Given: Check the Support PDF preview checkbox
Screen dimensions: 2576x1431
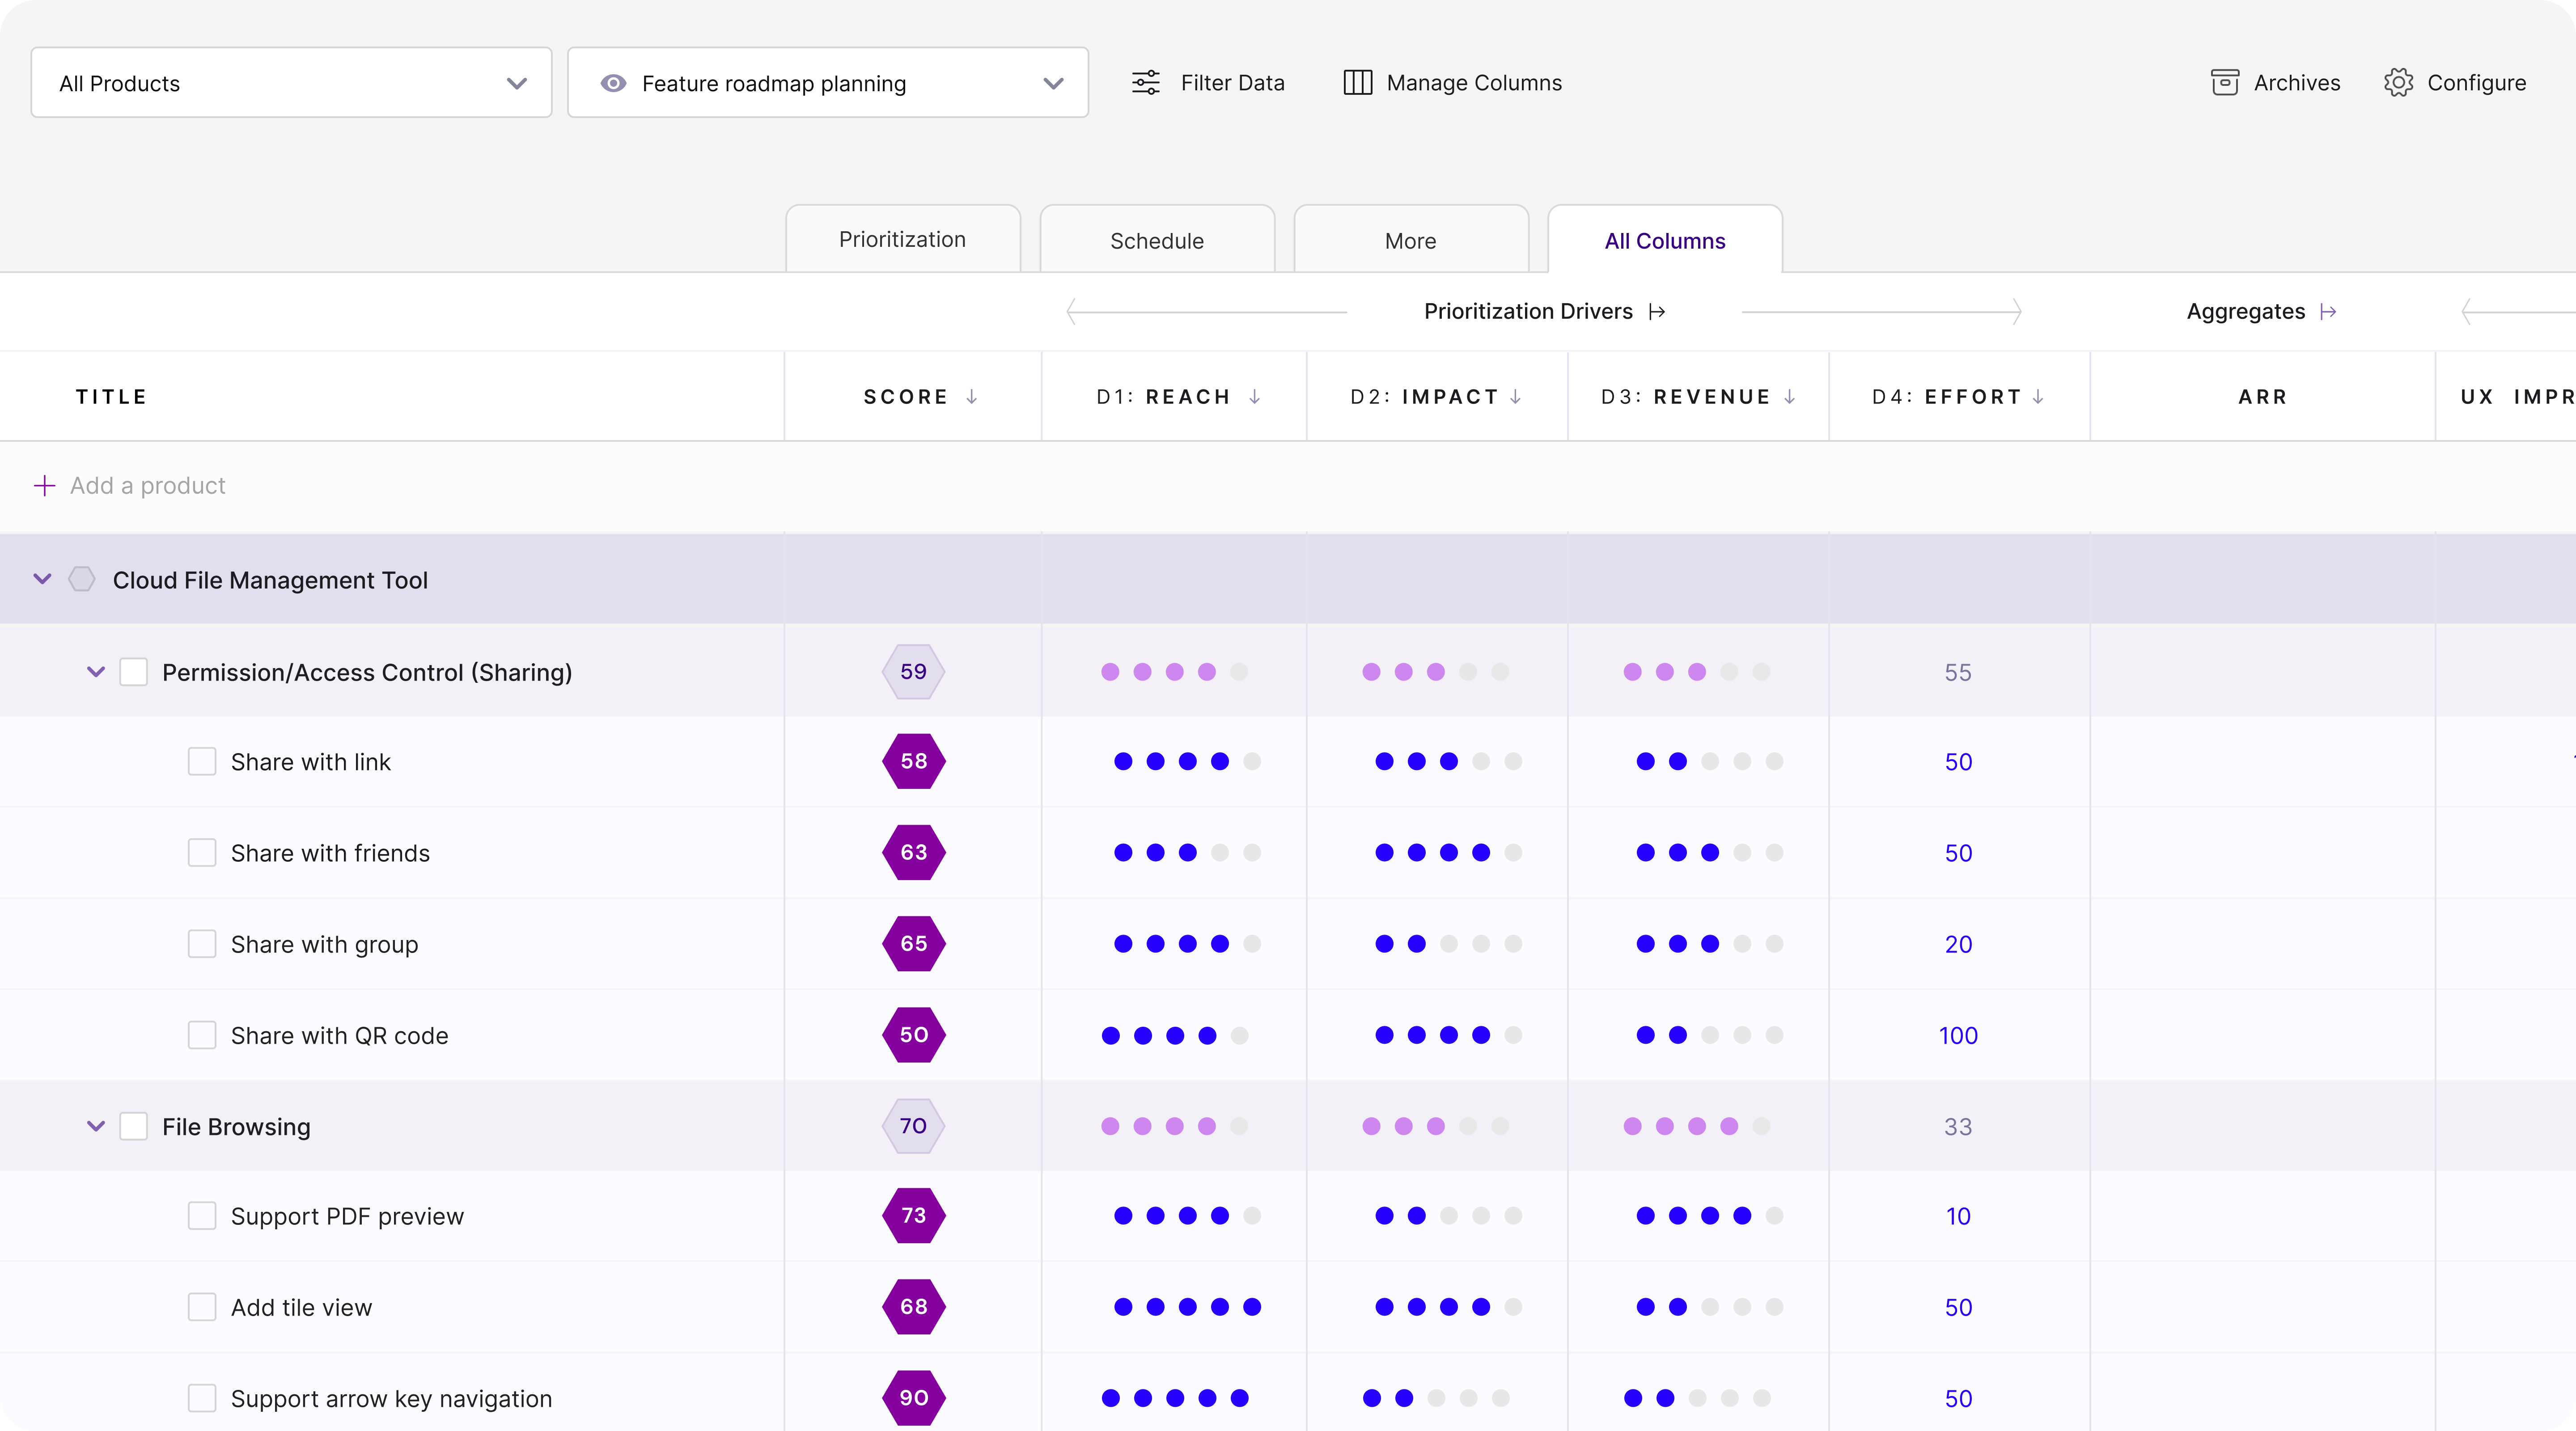Looking at the screenshot, I should coord(202,1216).
